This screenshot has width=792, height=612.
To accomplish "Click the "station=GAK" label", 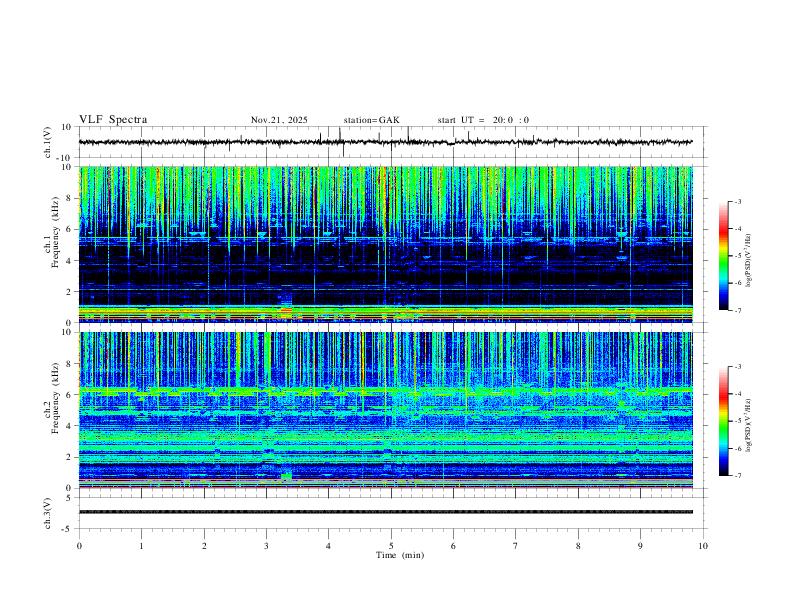I will pyautogui.click(x=372, y=120).
